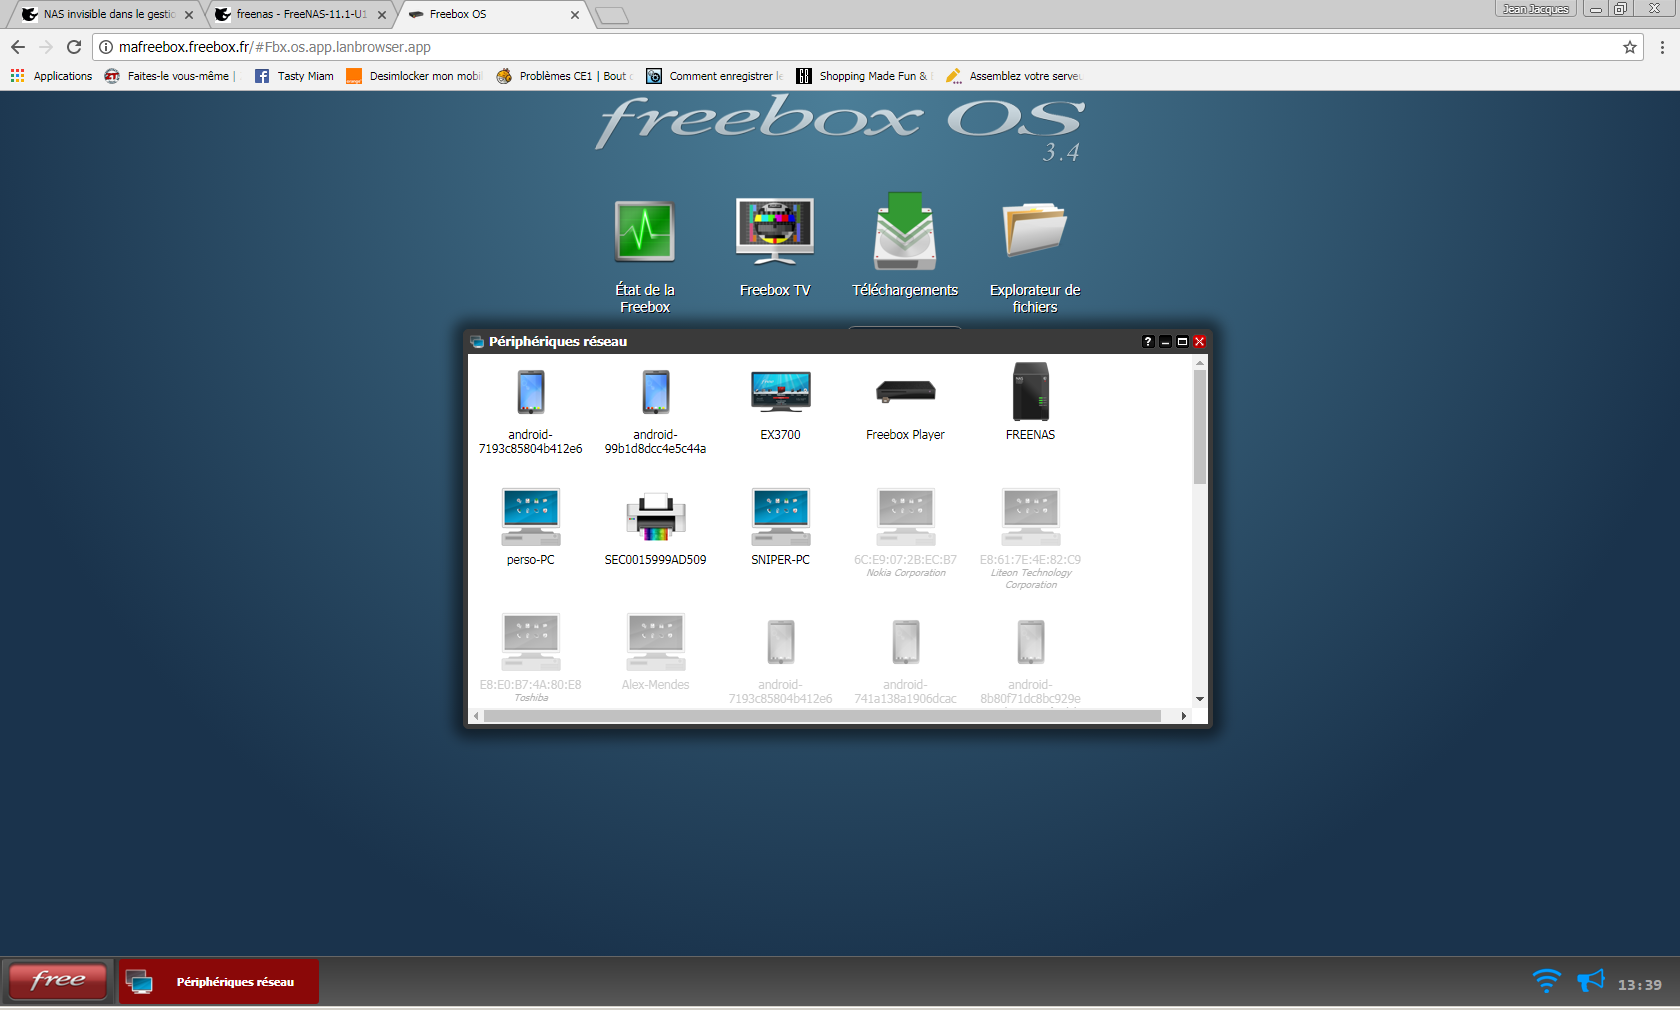
Task: Select the perso-PC computer icon
Action: click(x=531, y=516)
